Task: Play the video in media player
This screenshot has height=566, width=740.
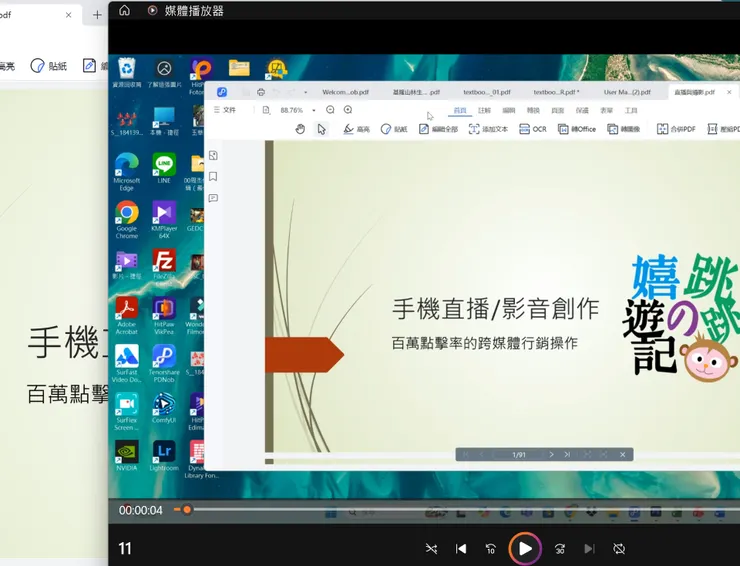Action: (525, 549)
